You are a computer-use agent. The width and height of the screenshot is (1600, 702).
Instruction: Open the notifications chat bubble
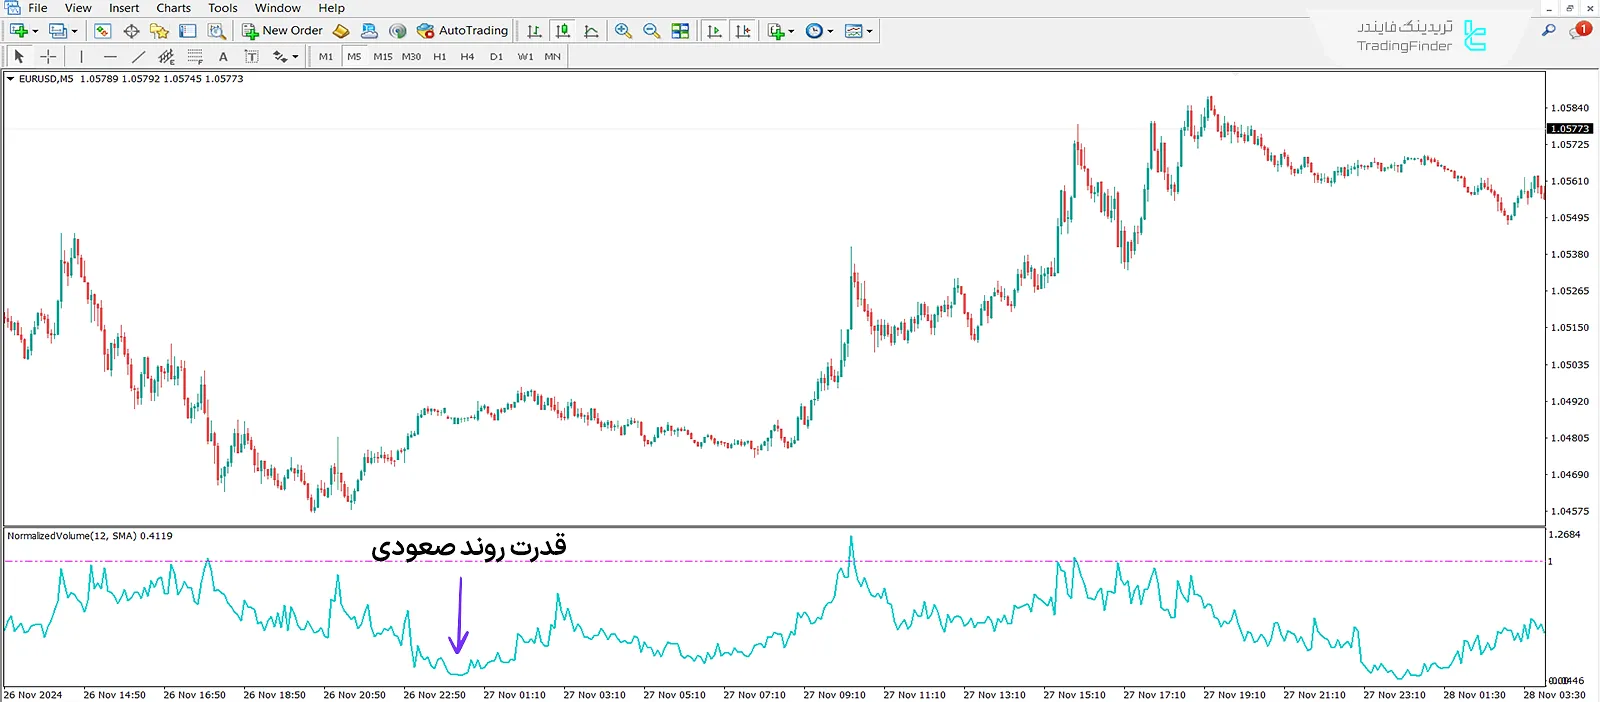(1579, 31)
